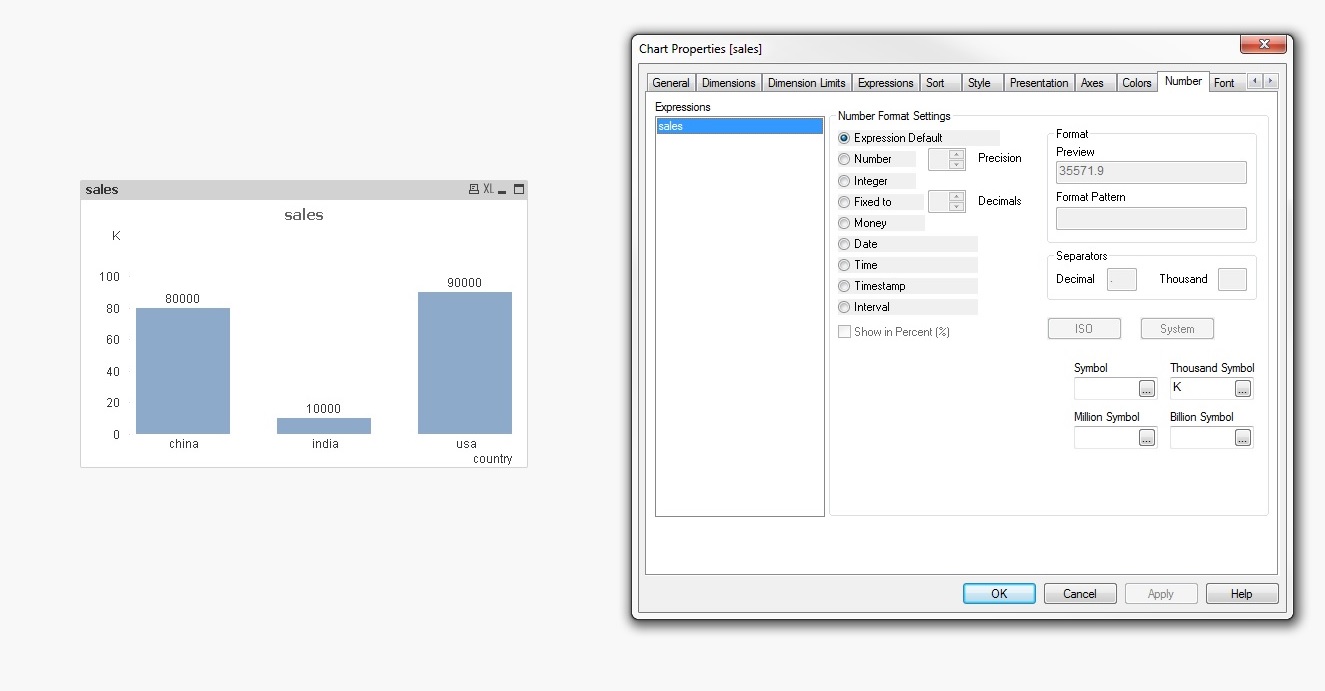
Task: Minimize the sales chart object
Action: pos(503,189)
